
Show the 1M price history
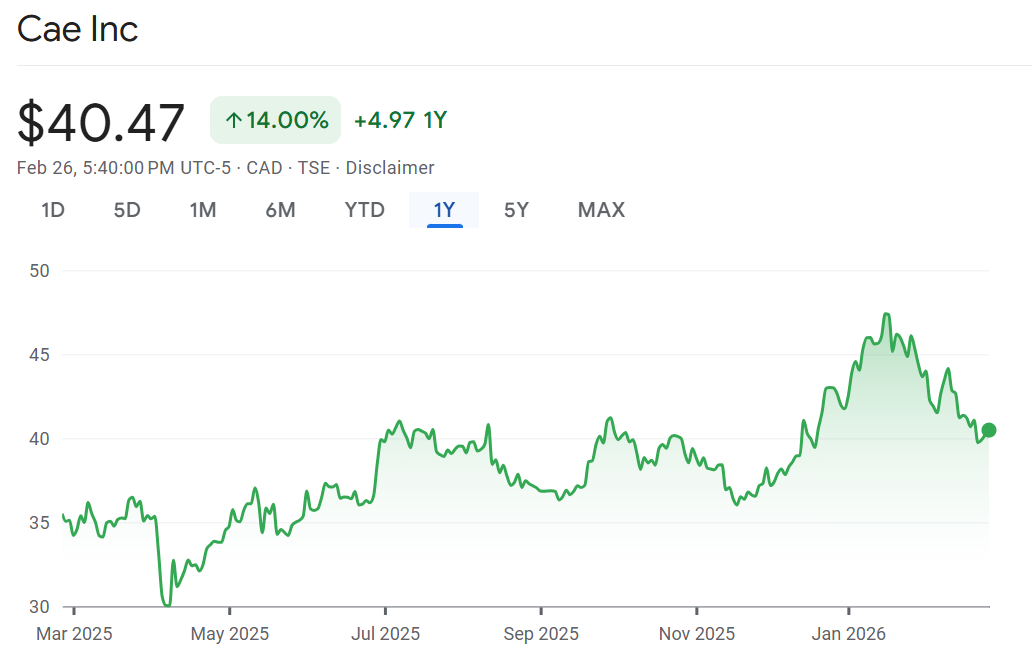203,210
